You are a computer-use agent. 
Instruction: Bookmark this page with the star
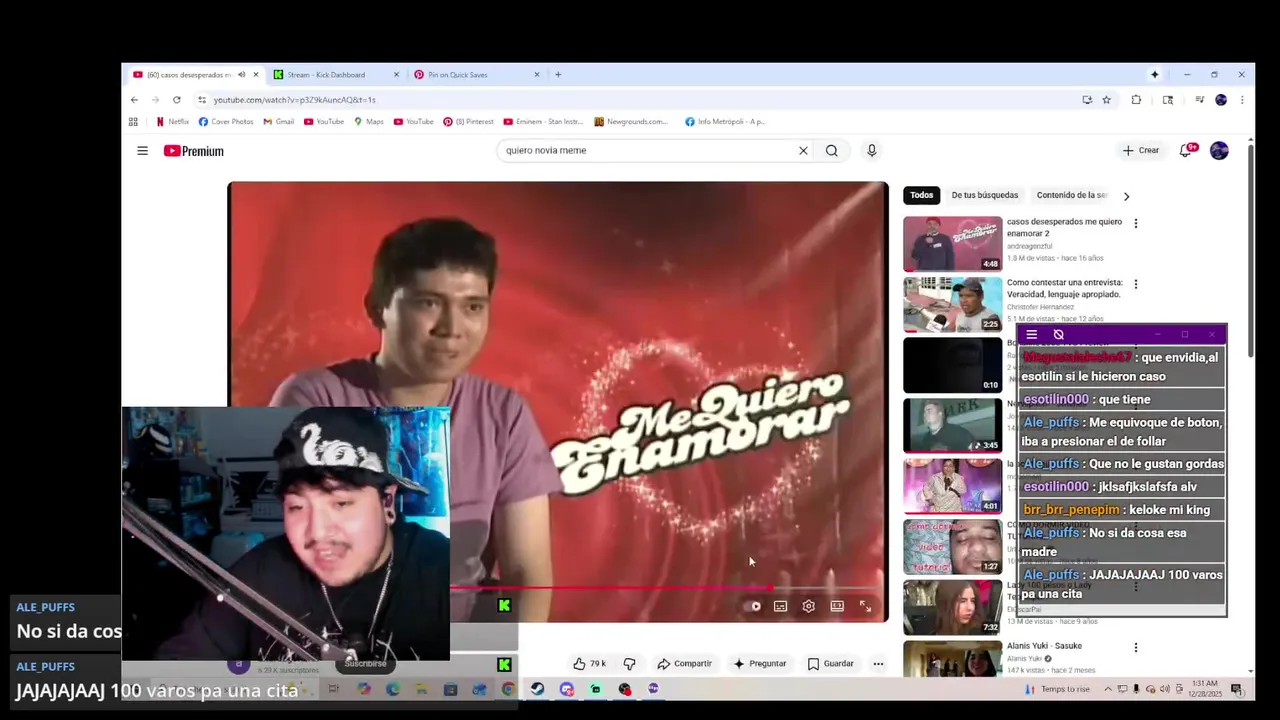1106,100
